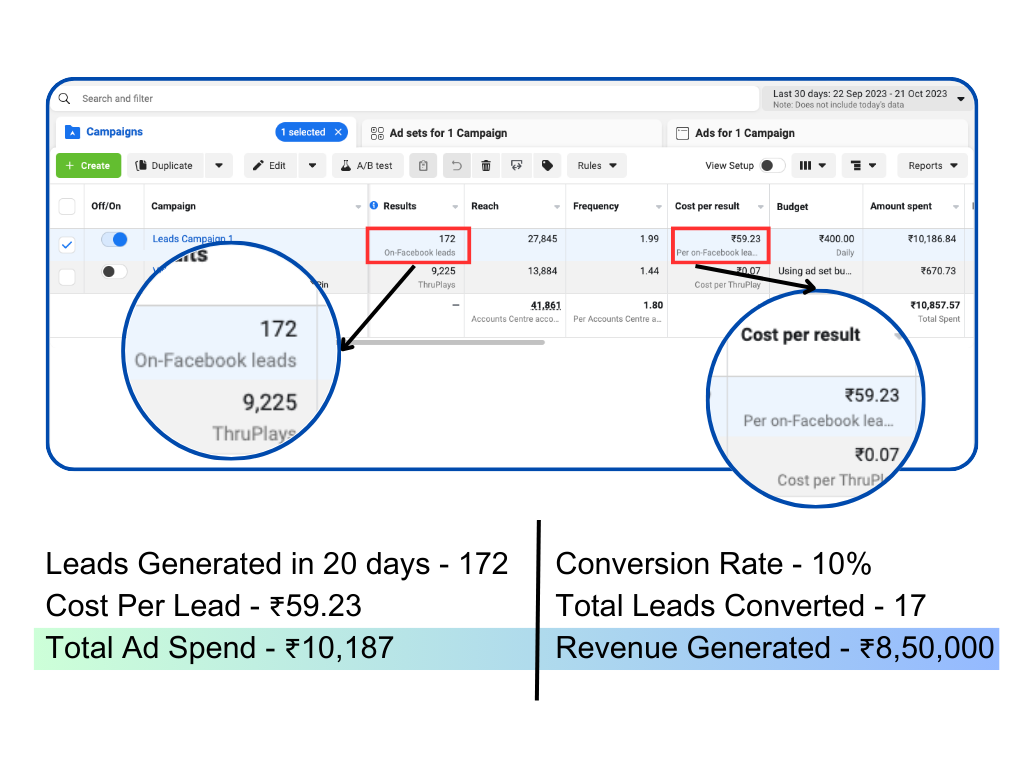Open the Reports dropdown
Viewport: 1024px width, 768px height.
[x=932, y=166]
